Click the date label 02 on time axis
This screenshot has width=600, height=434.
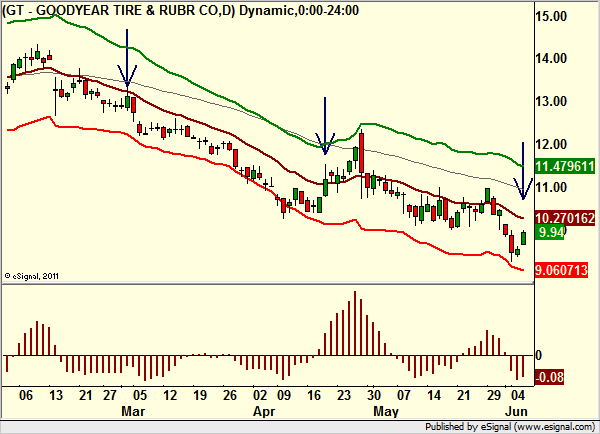pos(259,395)
